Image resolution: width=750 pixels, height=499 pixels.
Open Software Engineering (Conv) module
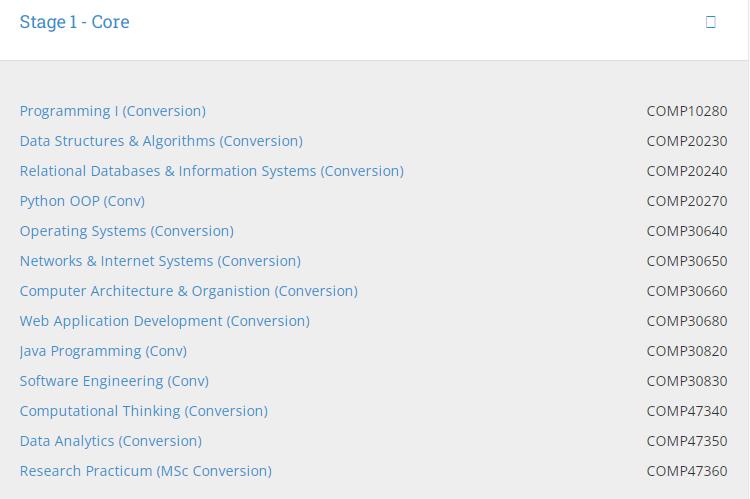[x=114, y=381]
